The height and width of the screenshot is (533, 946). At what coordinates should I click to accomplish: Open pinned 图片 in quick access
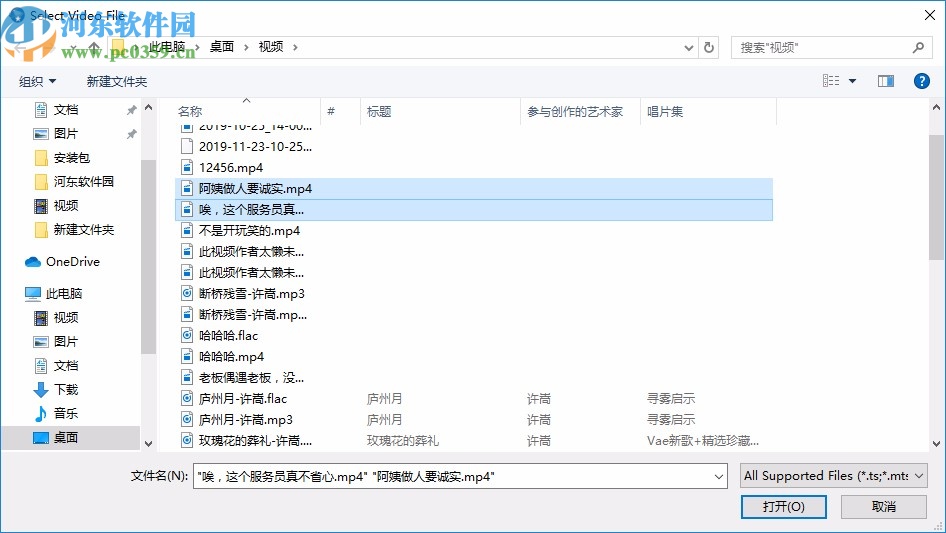point(66,134)
